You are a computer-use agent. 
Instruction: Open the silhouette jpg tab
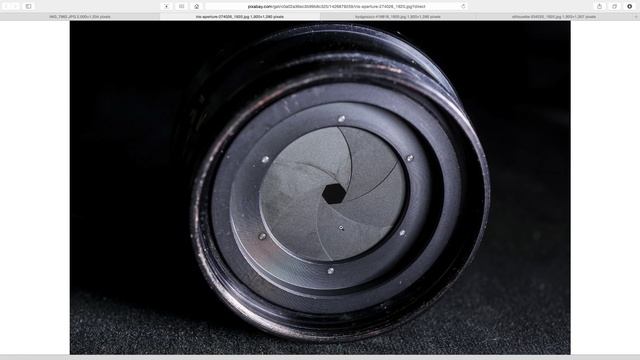pyautogui.click(x=553, y=17)
